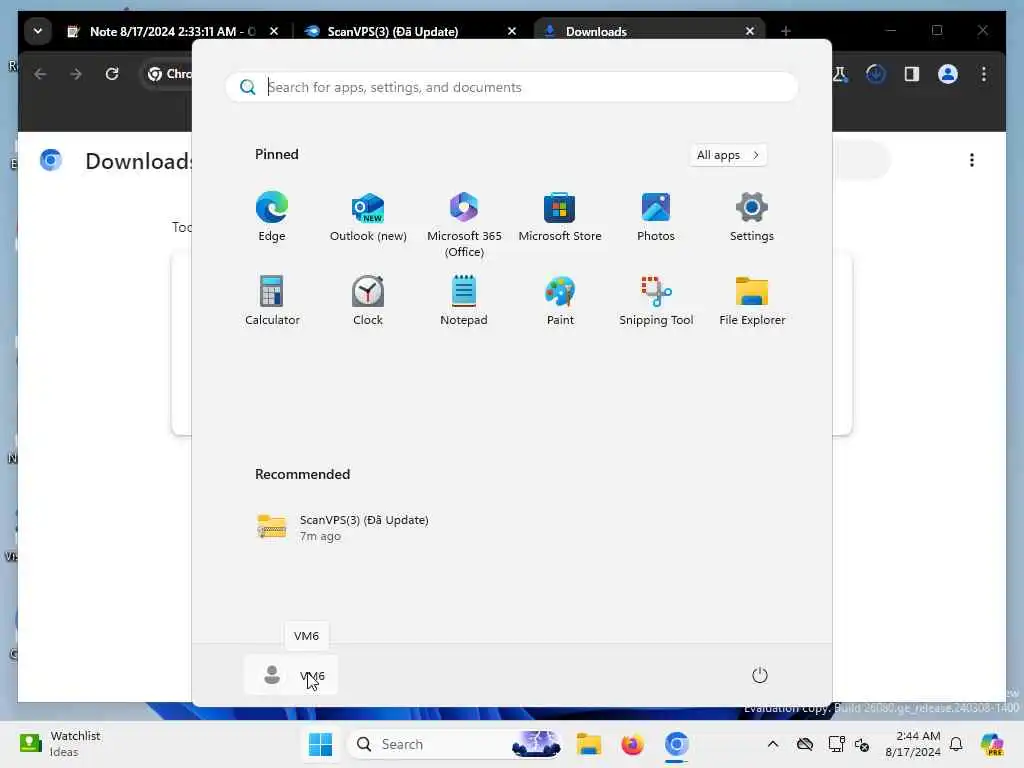Show hidden system tray icons
Image resolution: width=1024 pixels, height=768 pixels.
tap(773, 744)
